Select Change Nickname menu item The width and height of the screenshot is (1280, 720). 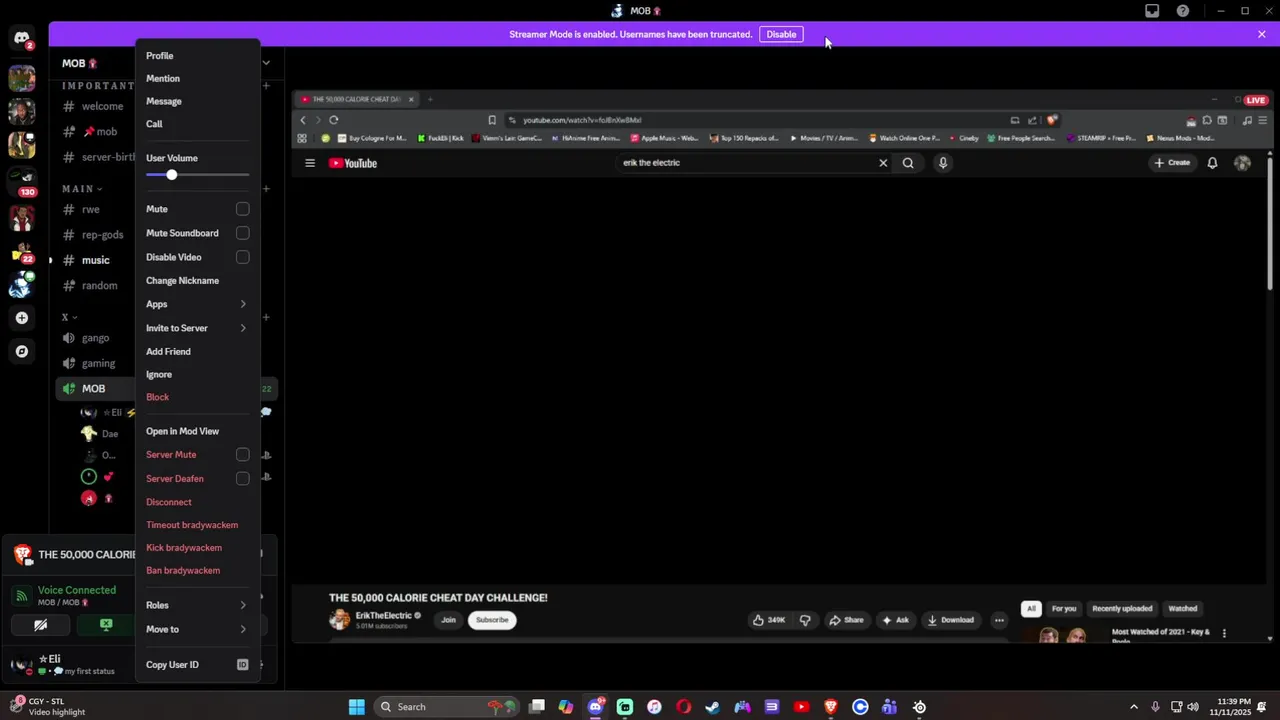183,281
